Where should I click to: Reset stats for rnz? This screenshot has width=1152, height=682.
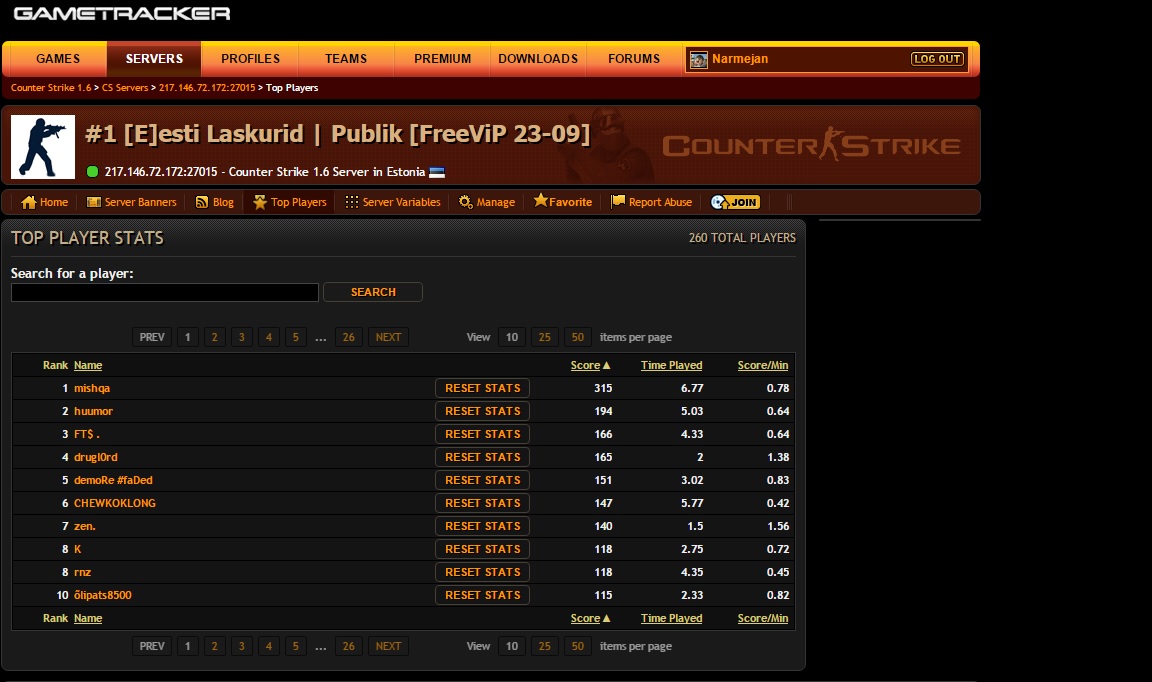click(x=483, y=572)
